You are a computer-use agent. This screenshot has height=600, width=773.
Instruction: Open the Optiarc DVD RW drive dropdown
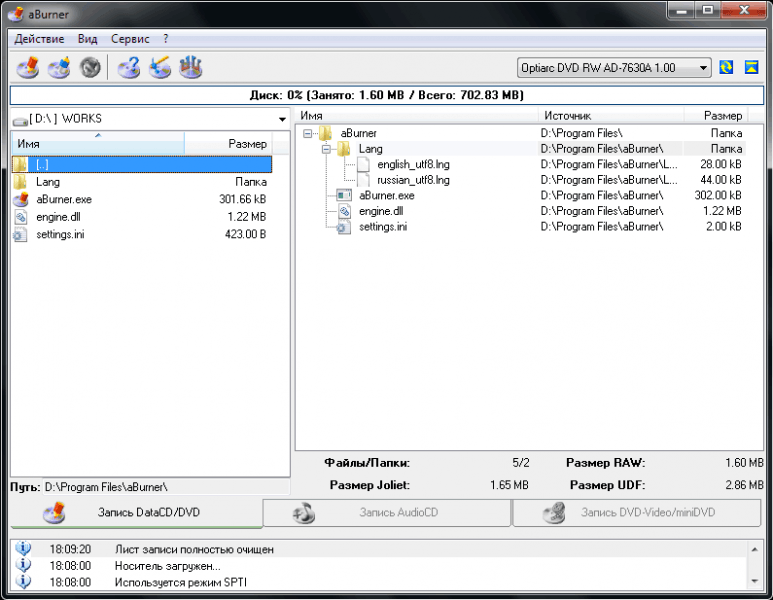pyautogui.click(x=703, y=68)
